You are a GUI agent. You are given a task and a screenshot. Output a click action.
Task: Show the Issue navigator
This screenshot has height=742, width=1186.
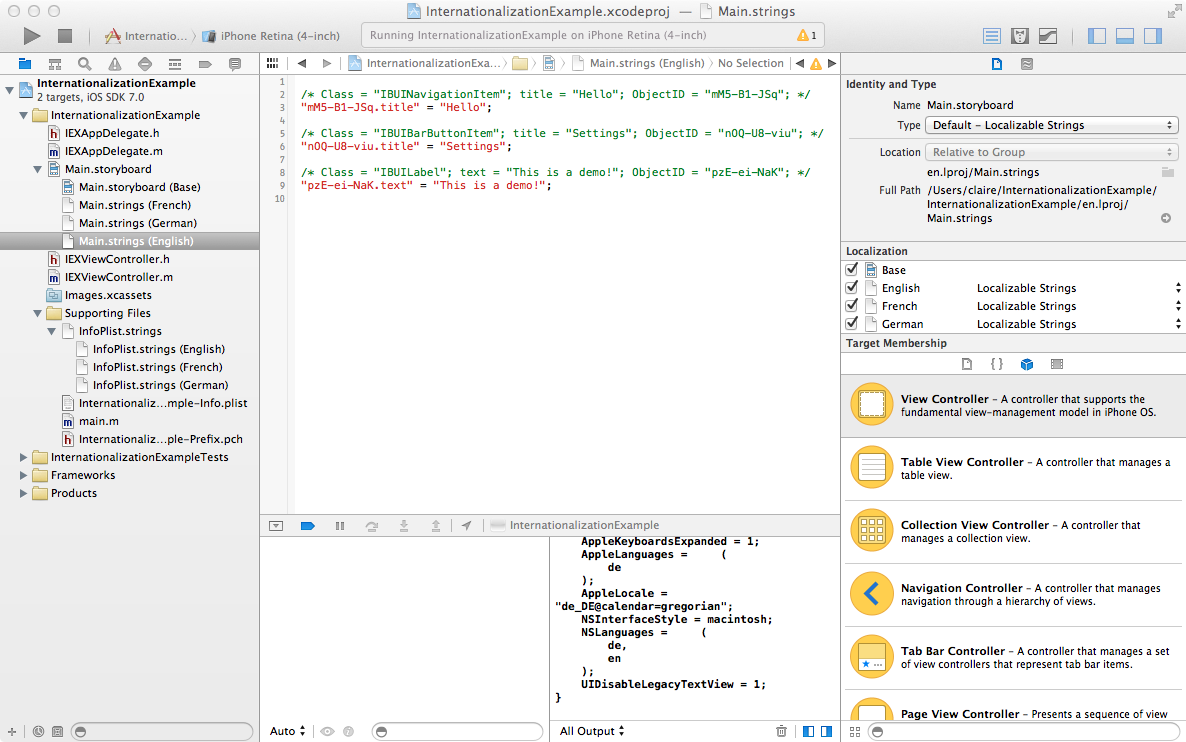[x=114, y=64]
